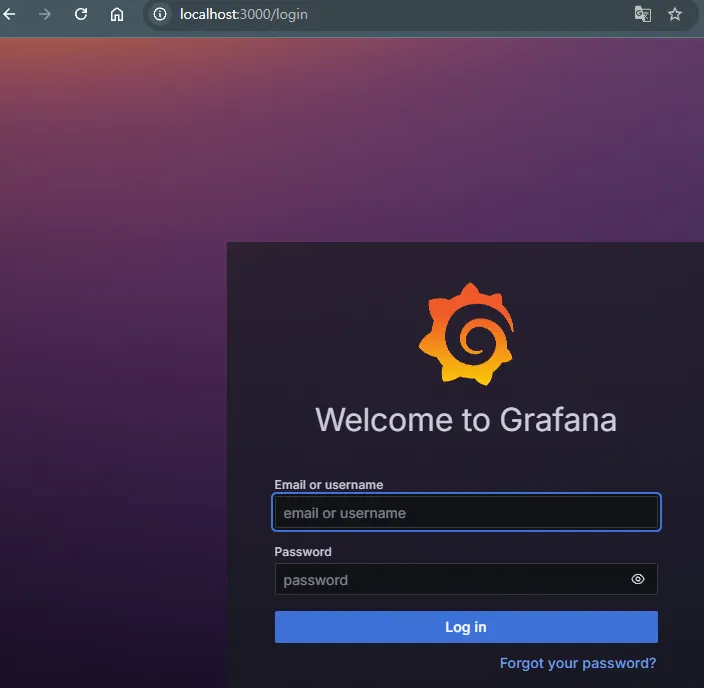Click the 'Password' field label
This screenshot has width=704, height=688.
click(303, 552)
